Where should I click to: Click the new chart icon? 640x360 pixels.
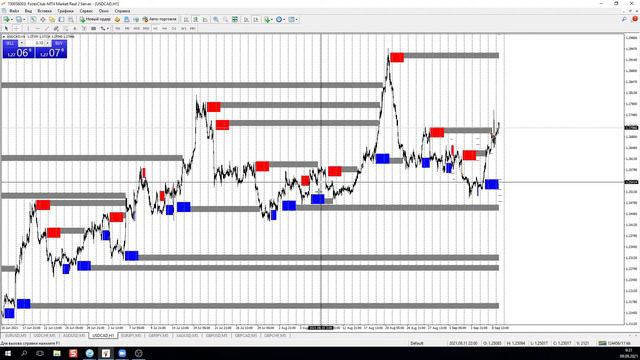7,19
